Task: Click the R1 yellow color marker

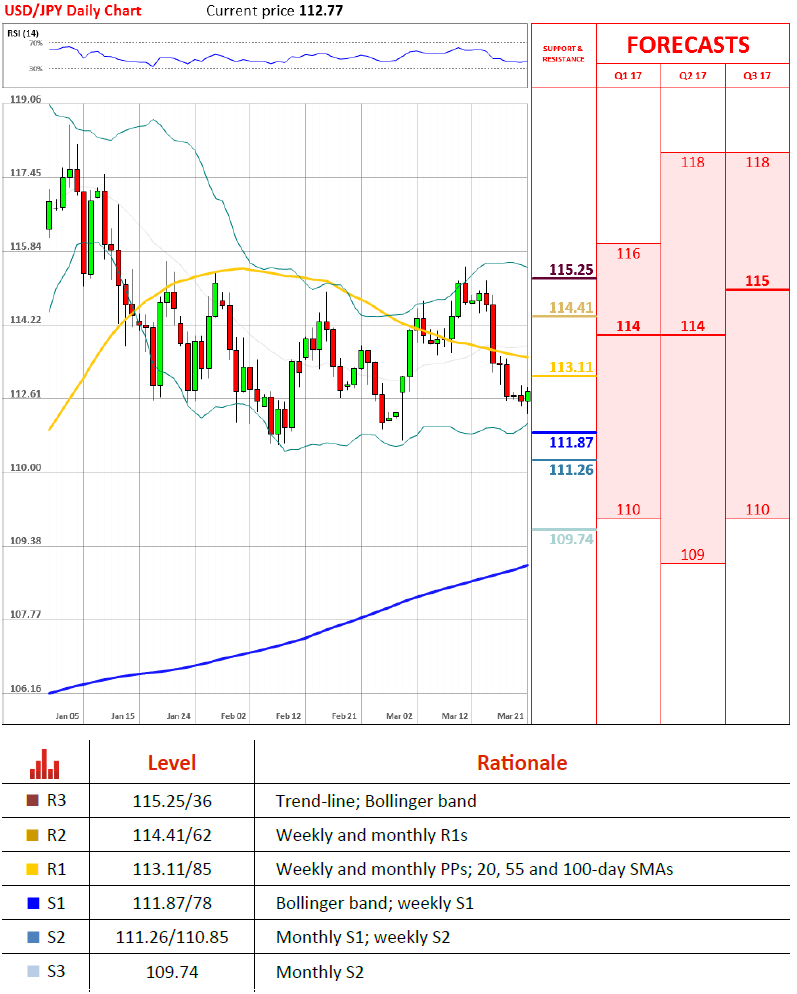Action: pyautogui.click(x=35, y=869)
